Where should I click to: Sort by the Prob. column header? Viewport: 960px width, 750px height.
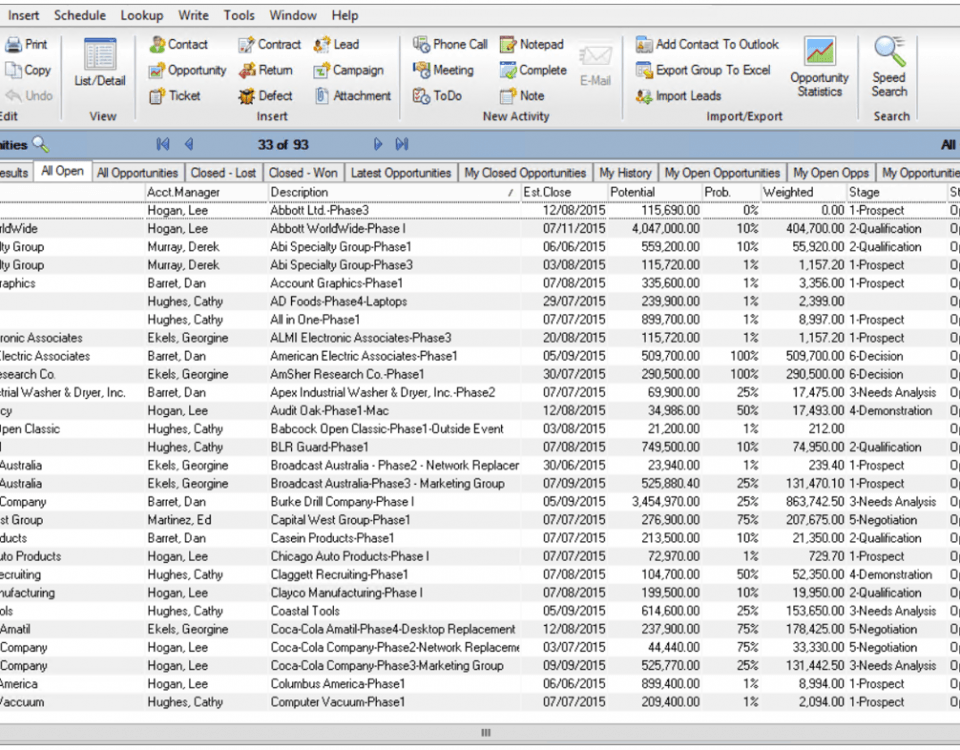(x=731, y=192)
